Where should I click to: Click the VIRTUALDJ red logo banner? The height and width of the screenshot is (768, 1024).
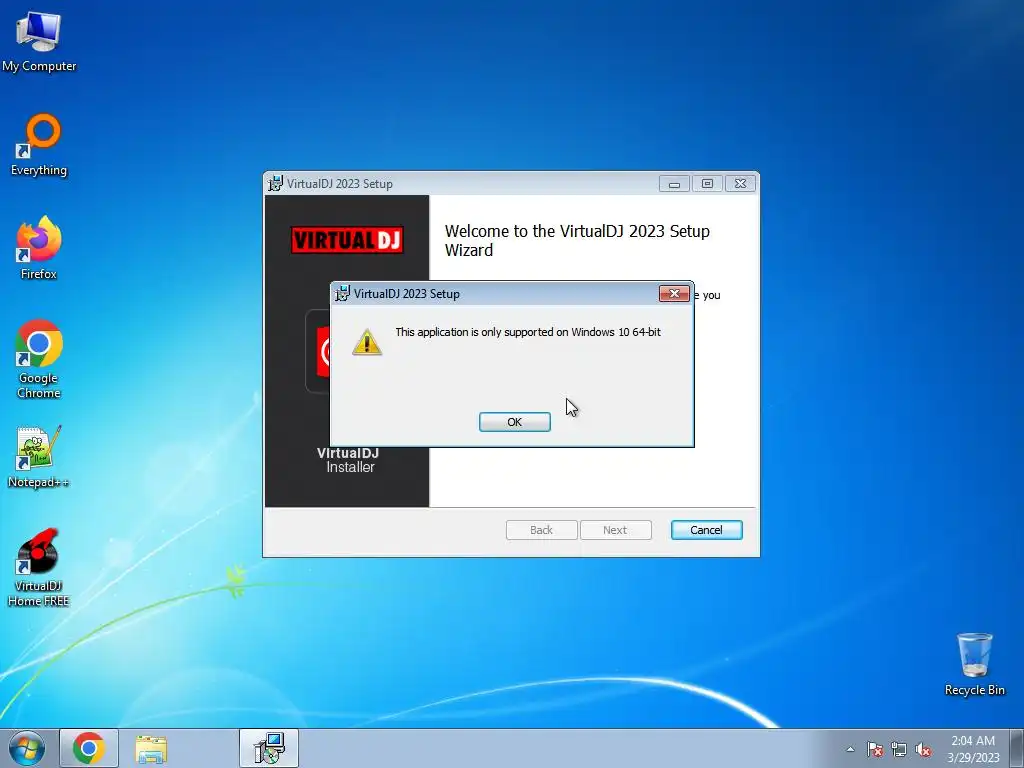pos(347,240)
